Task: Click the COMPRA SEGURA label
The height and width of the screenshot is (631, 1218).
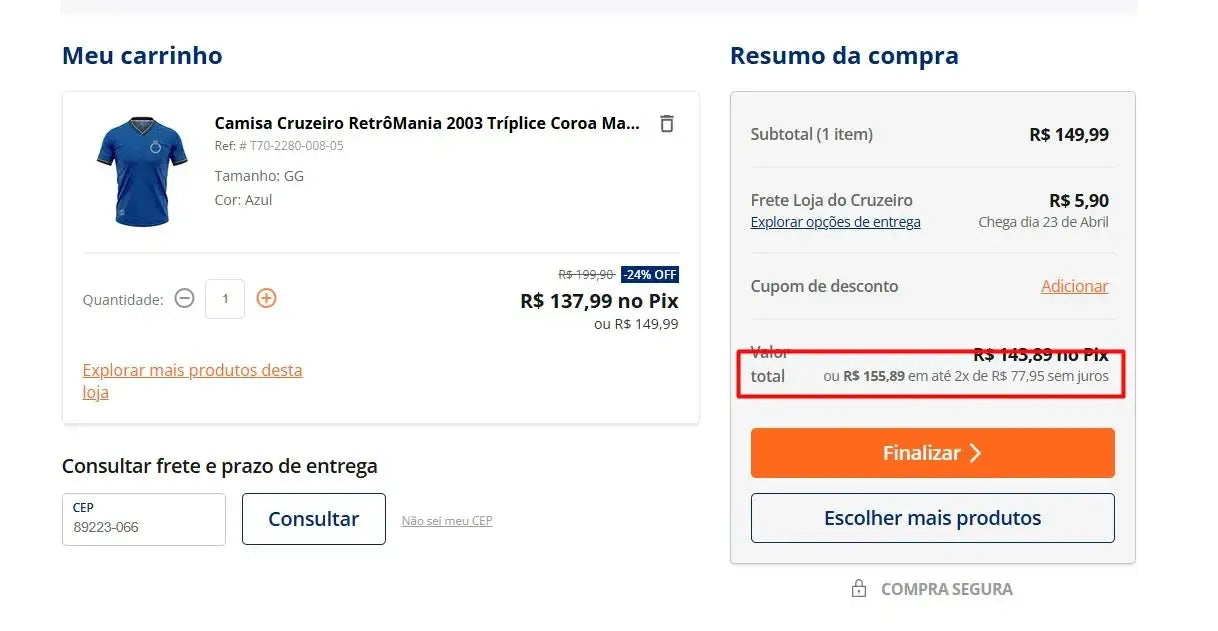Action: [946, 589]
